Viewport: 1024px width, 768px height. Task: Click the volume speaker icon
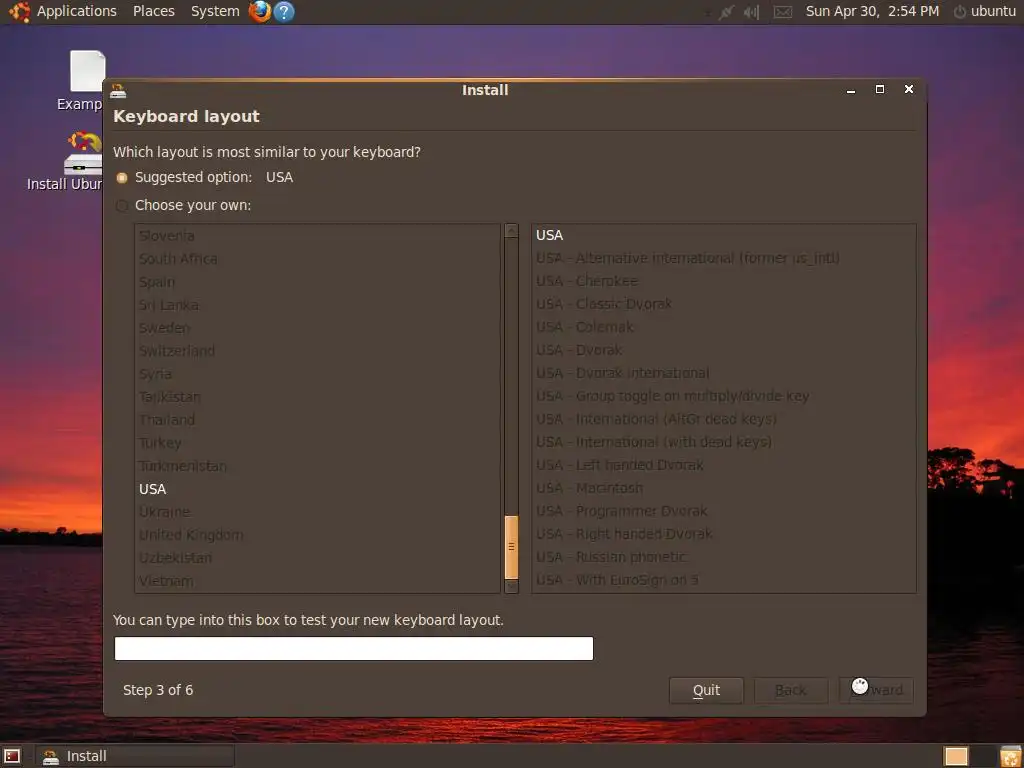click(x=752, y=12)
